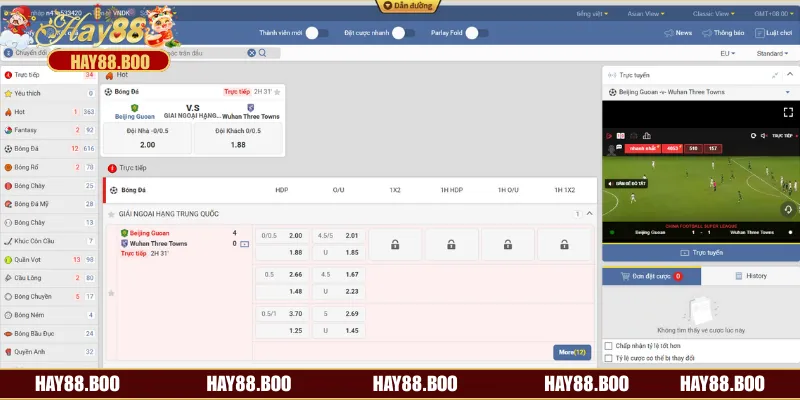Bet Đội Khách 0/0.5 in Hot card
800x400 pixels.
point(238,138)
